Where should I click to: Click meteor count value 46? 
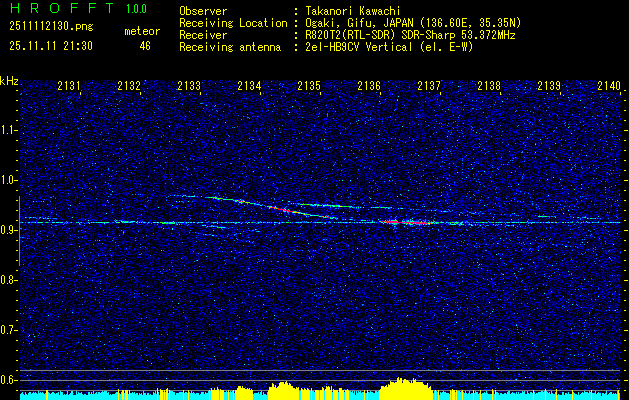145,46
